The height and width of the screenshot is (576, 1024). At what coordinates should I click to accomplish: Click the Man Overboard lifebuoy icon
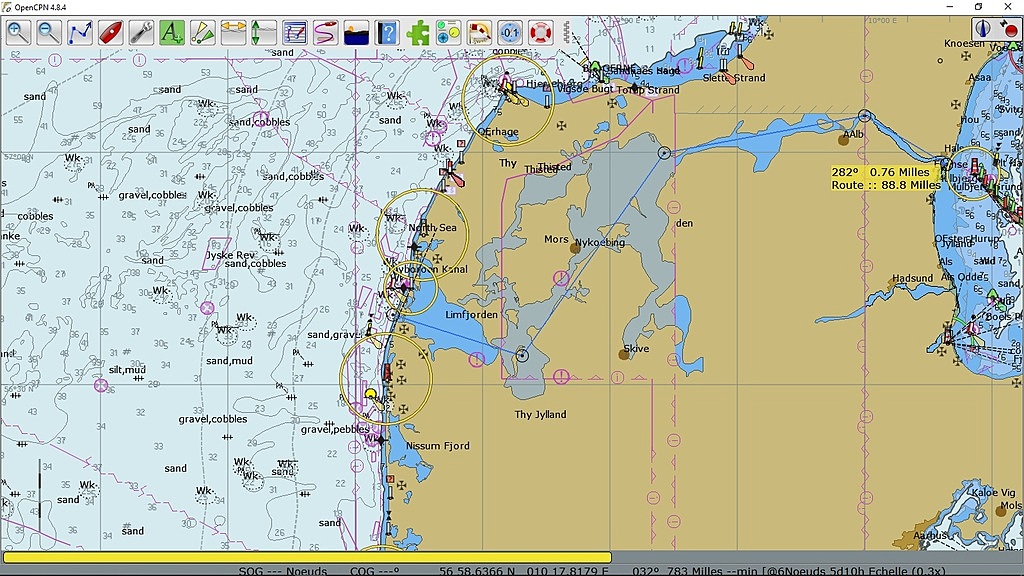point(540,32)
